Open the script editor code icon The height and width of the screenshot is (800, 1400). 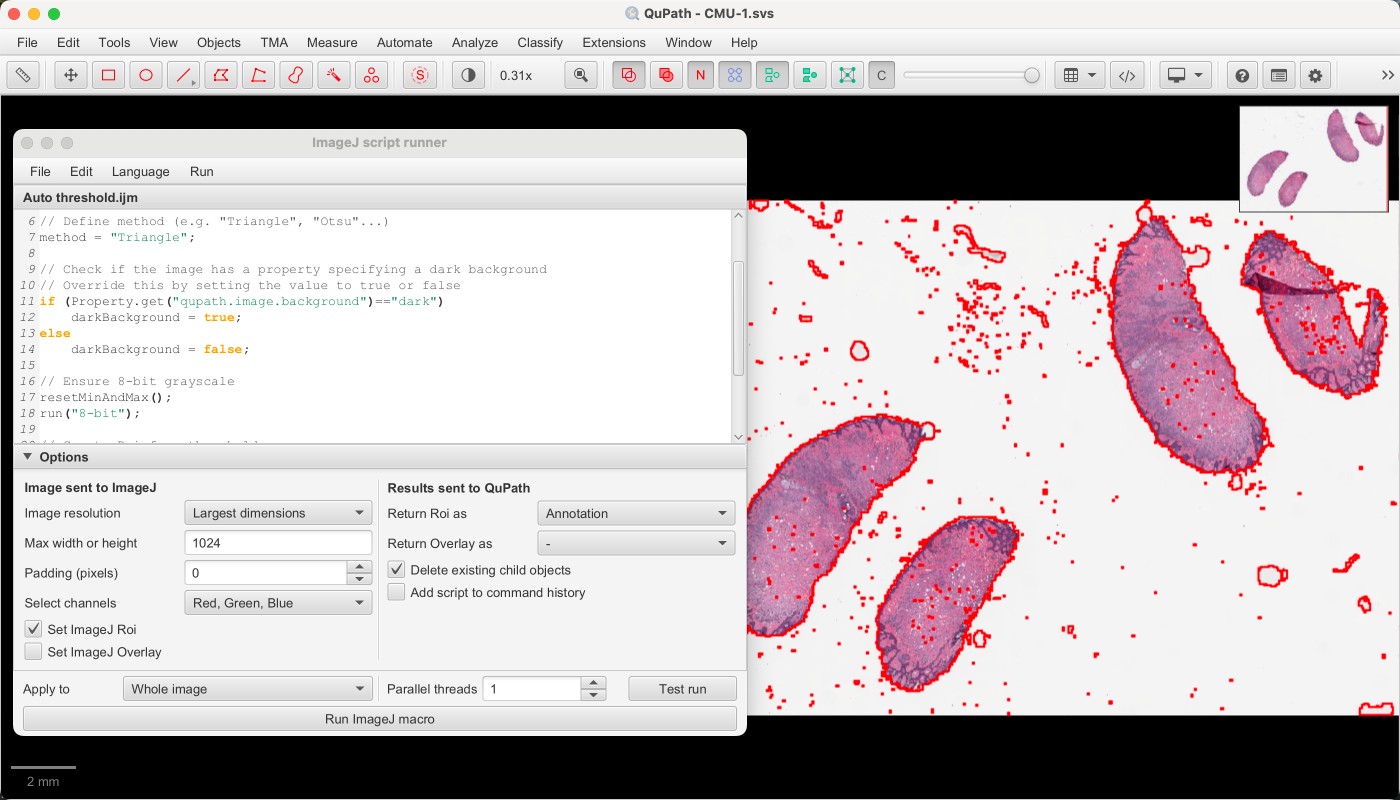(1127, 75)
